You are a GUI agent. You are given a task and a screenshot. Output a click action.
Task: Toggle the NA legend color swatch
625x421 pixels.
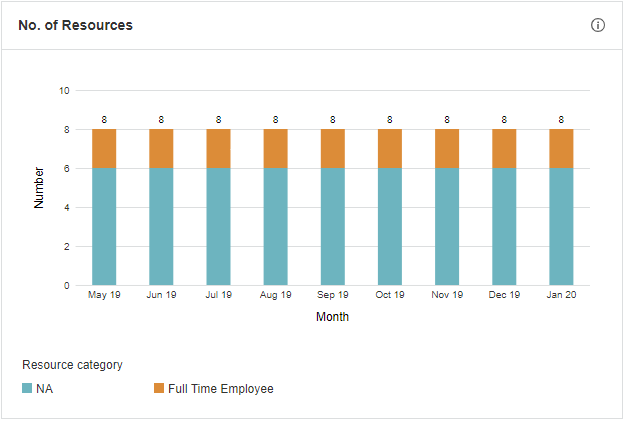tap(27, 388)
